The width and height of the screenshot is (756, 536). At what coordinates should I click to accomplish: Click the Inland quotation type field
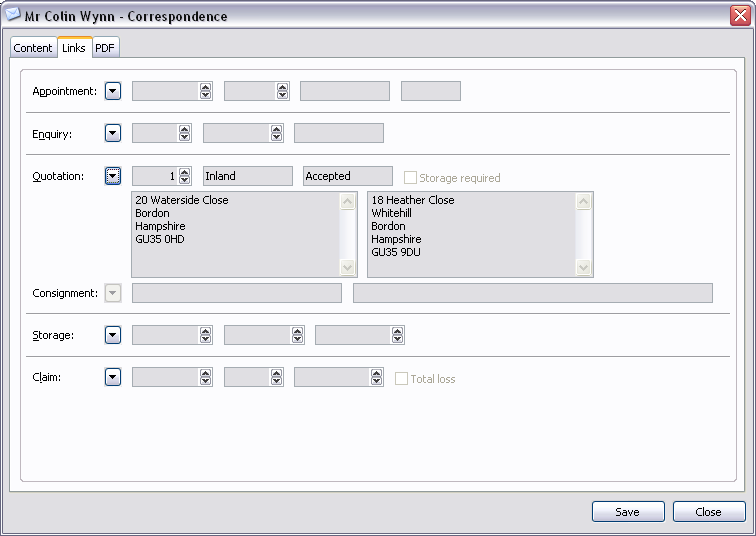coord(248,176)
